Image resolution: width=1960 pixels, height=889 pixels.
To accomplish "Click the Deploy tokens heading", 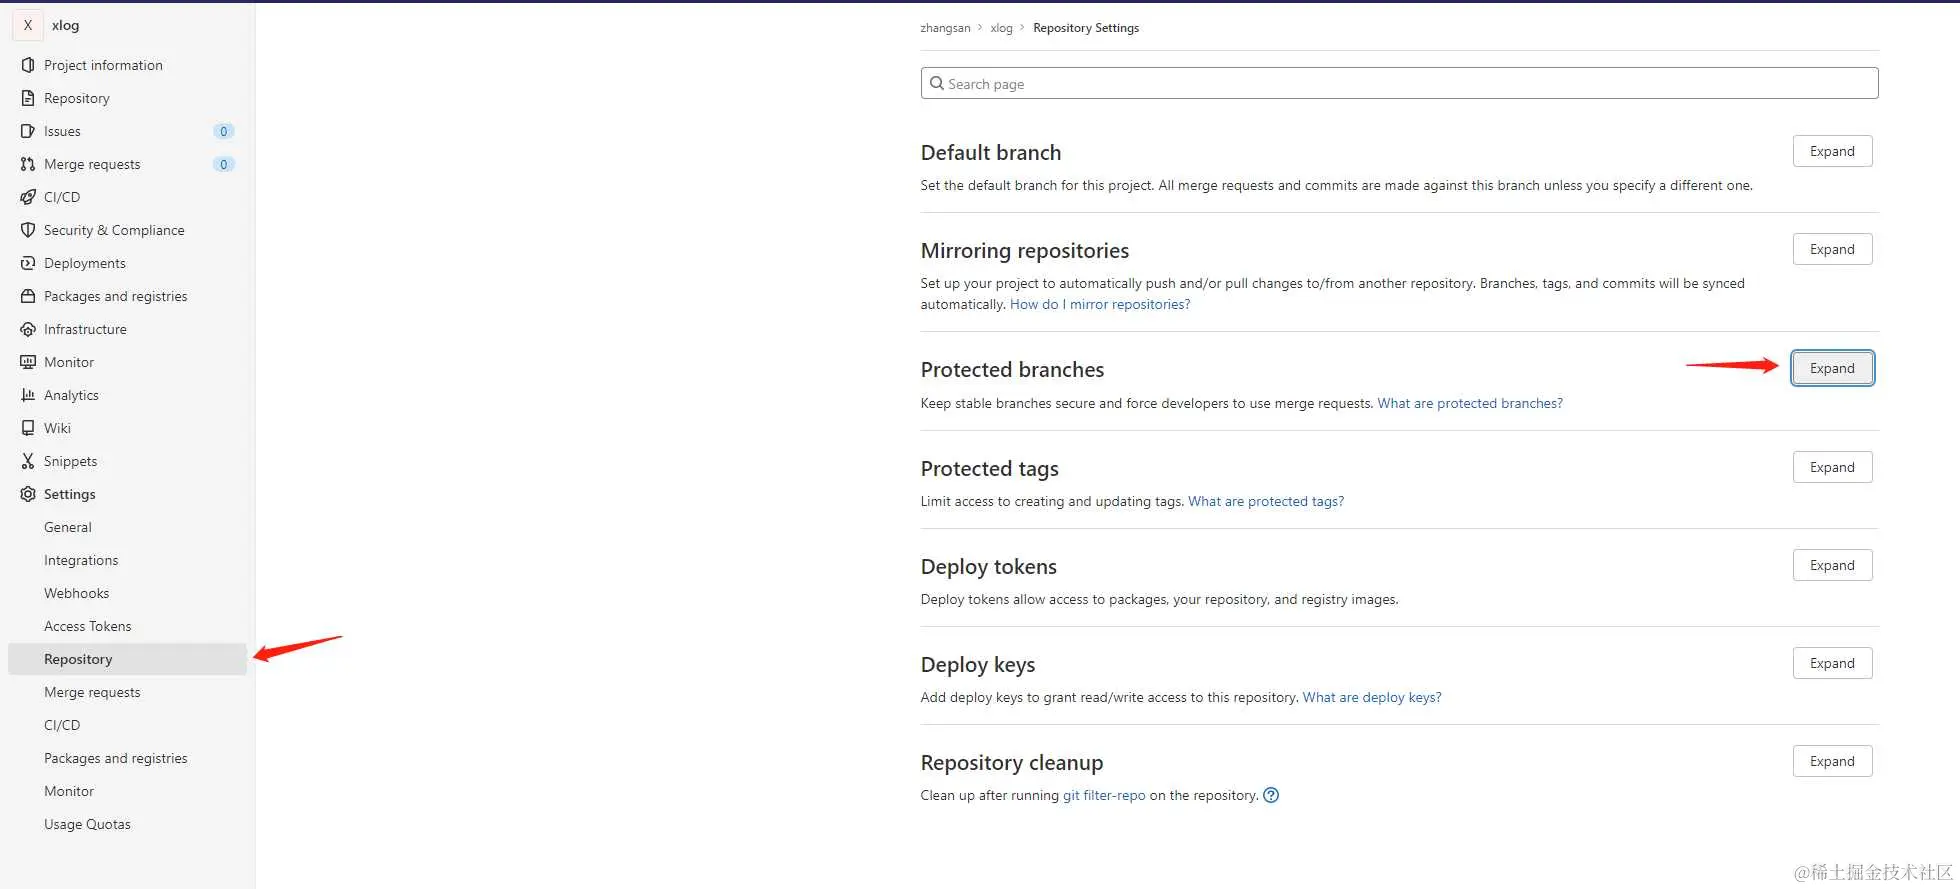I will coord(988,566).
